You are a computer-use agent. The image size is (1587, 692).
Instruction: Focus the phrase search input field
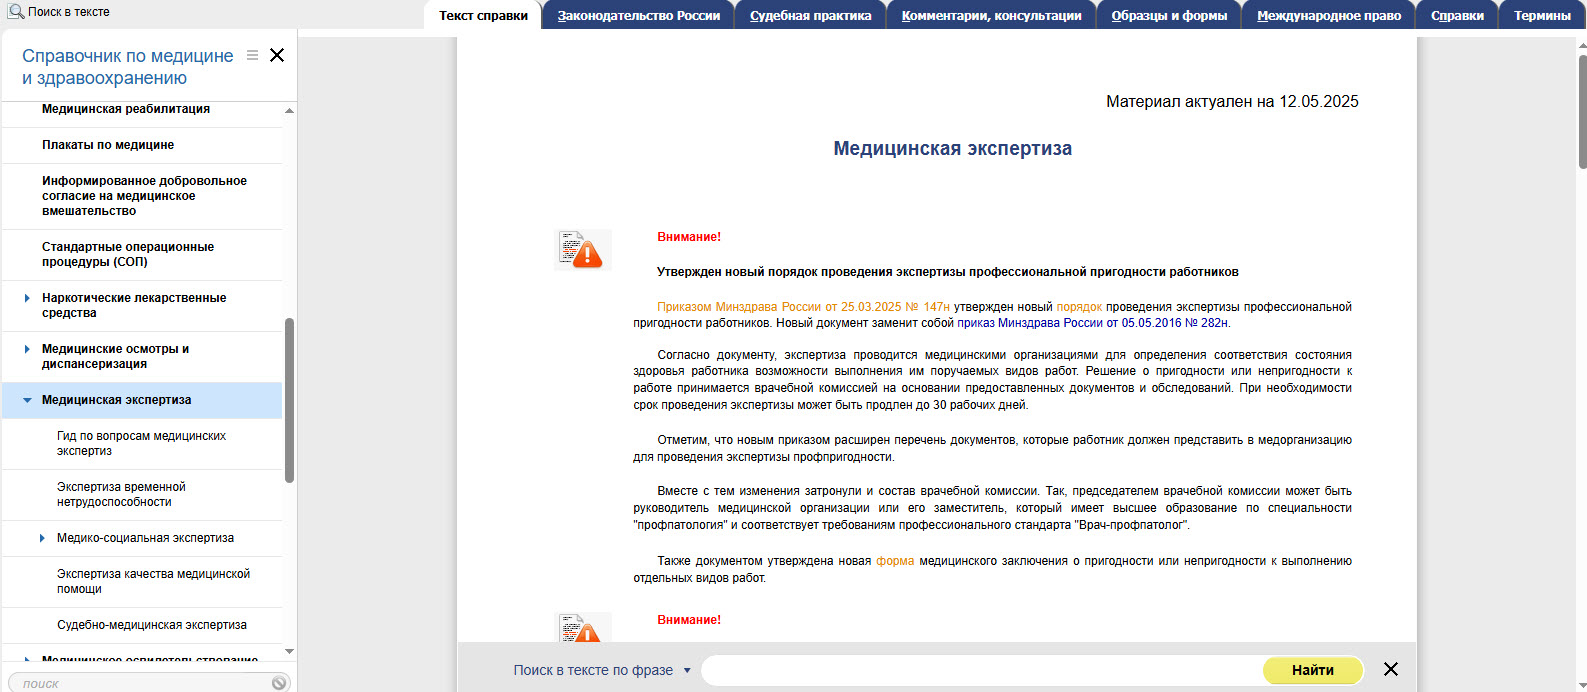pos(982,670)
